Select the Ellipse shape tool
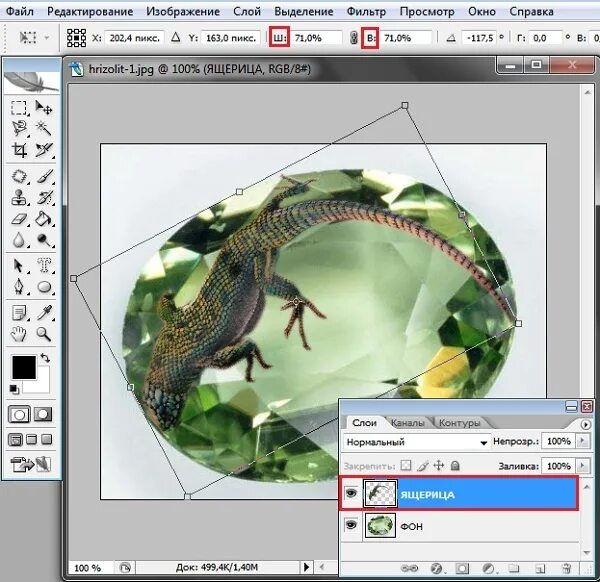The height and width of the screenshot is (582, 600). (x=44, y=287)
